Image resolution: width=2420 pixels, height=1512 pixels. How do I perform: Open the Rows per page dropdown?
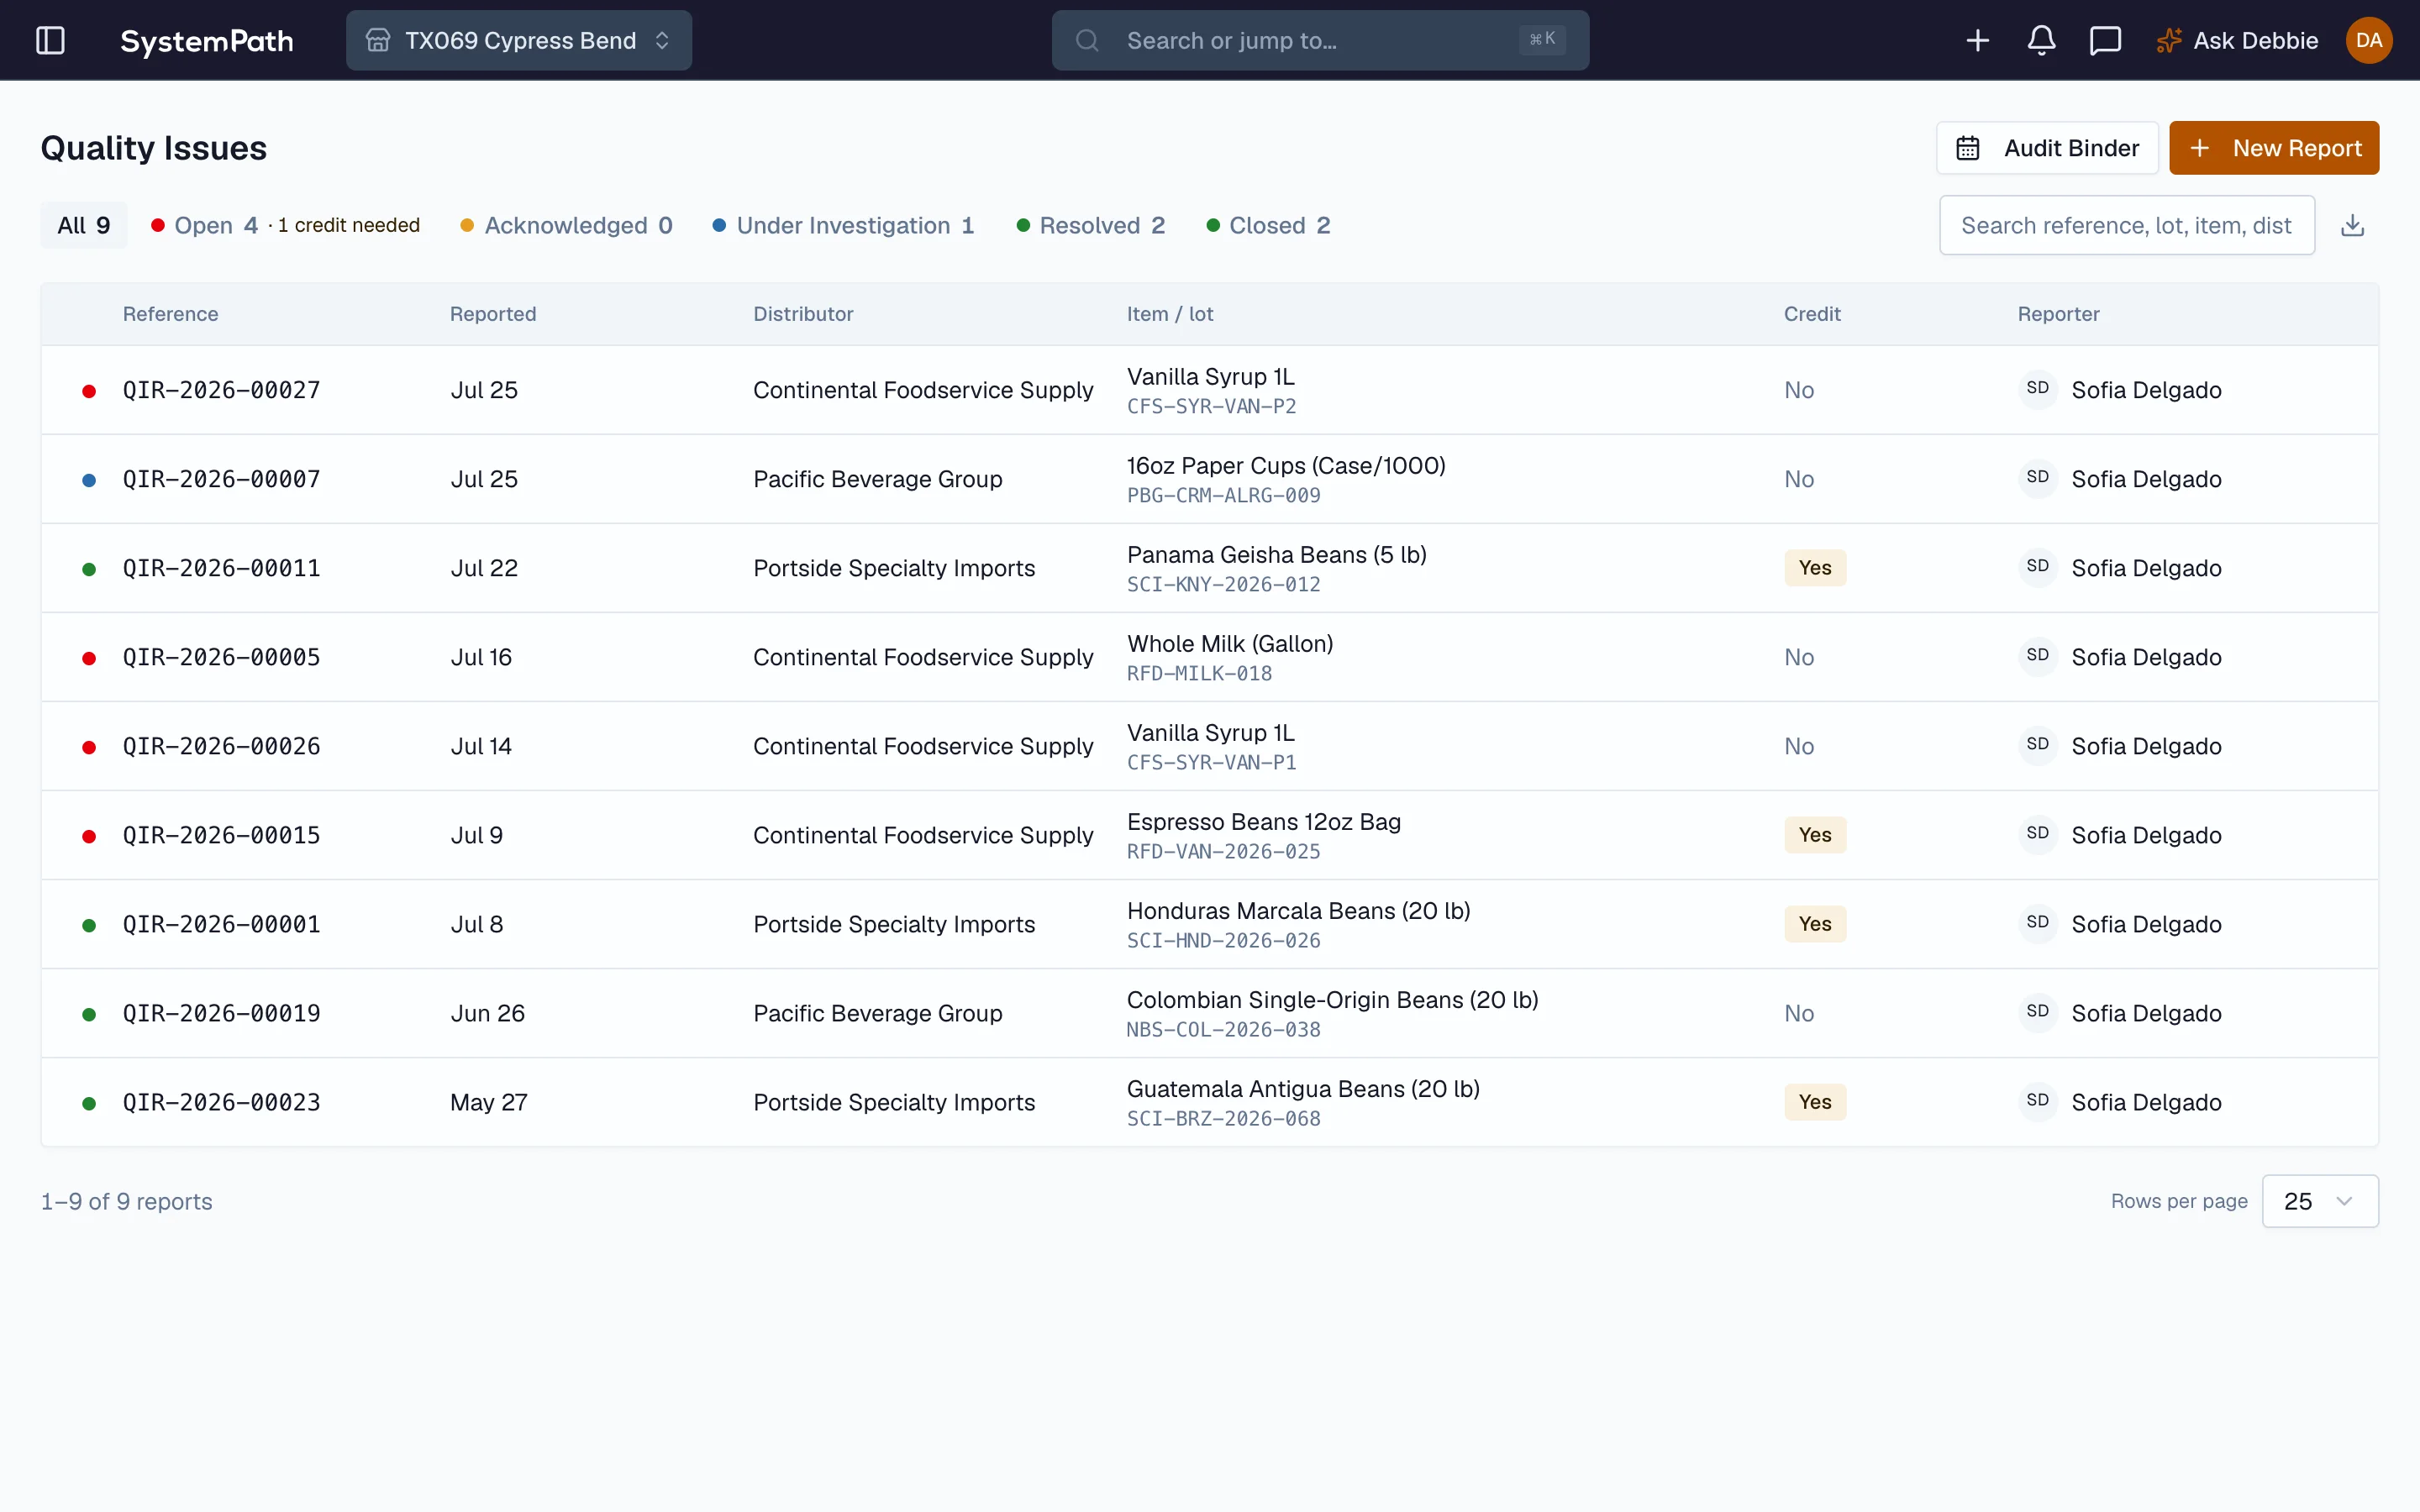[2320, 1201]
